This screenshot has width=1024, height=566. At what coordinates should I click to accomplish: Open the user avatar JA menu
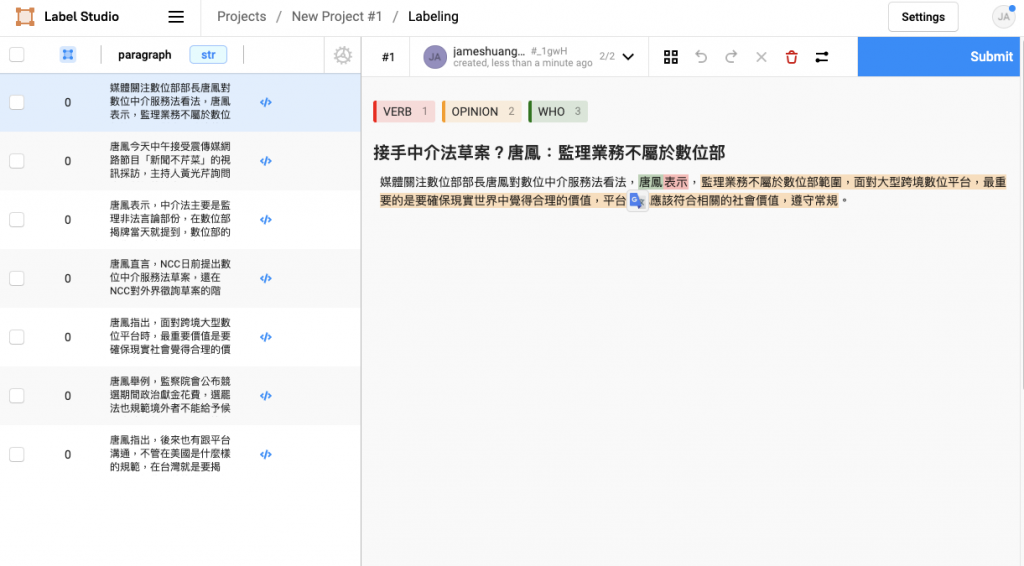pyautogui.click(x=1003, y=16)
